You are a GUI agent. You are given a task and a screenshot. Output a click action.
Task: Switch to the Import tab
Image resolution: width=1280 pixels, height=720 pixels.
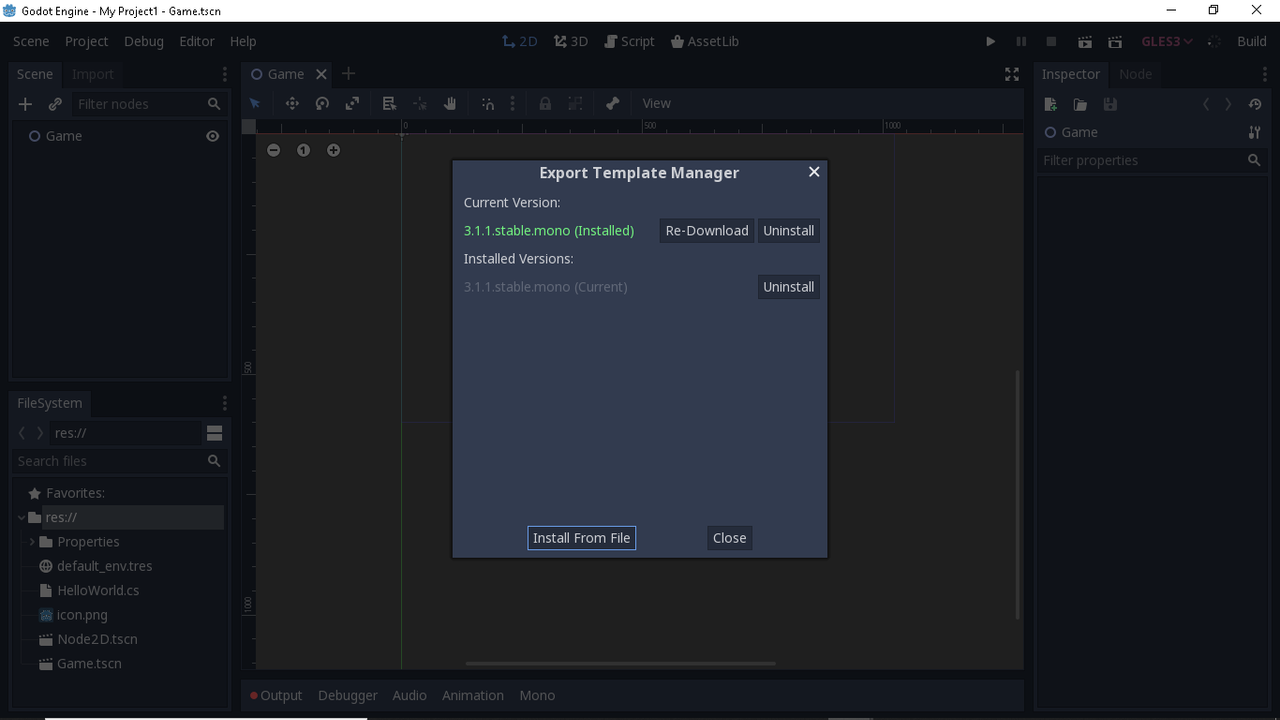(93, 74)
